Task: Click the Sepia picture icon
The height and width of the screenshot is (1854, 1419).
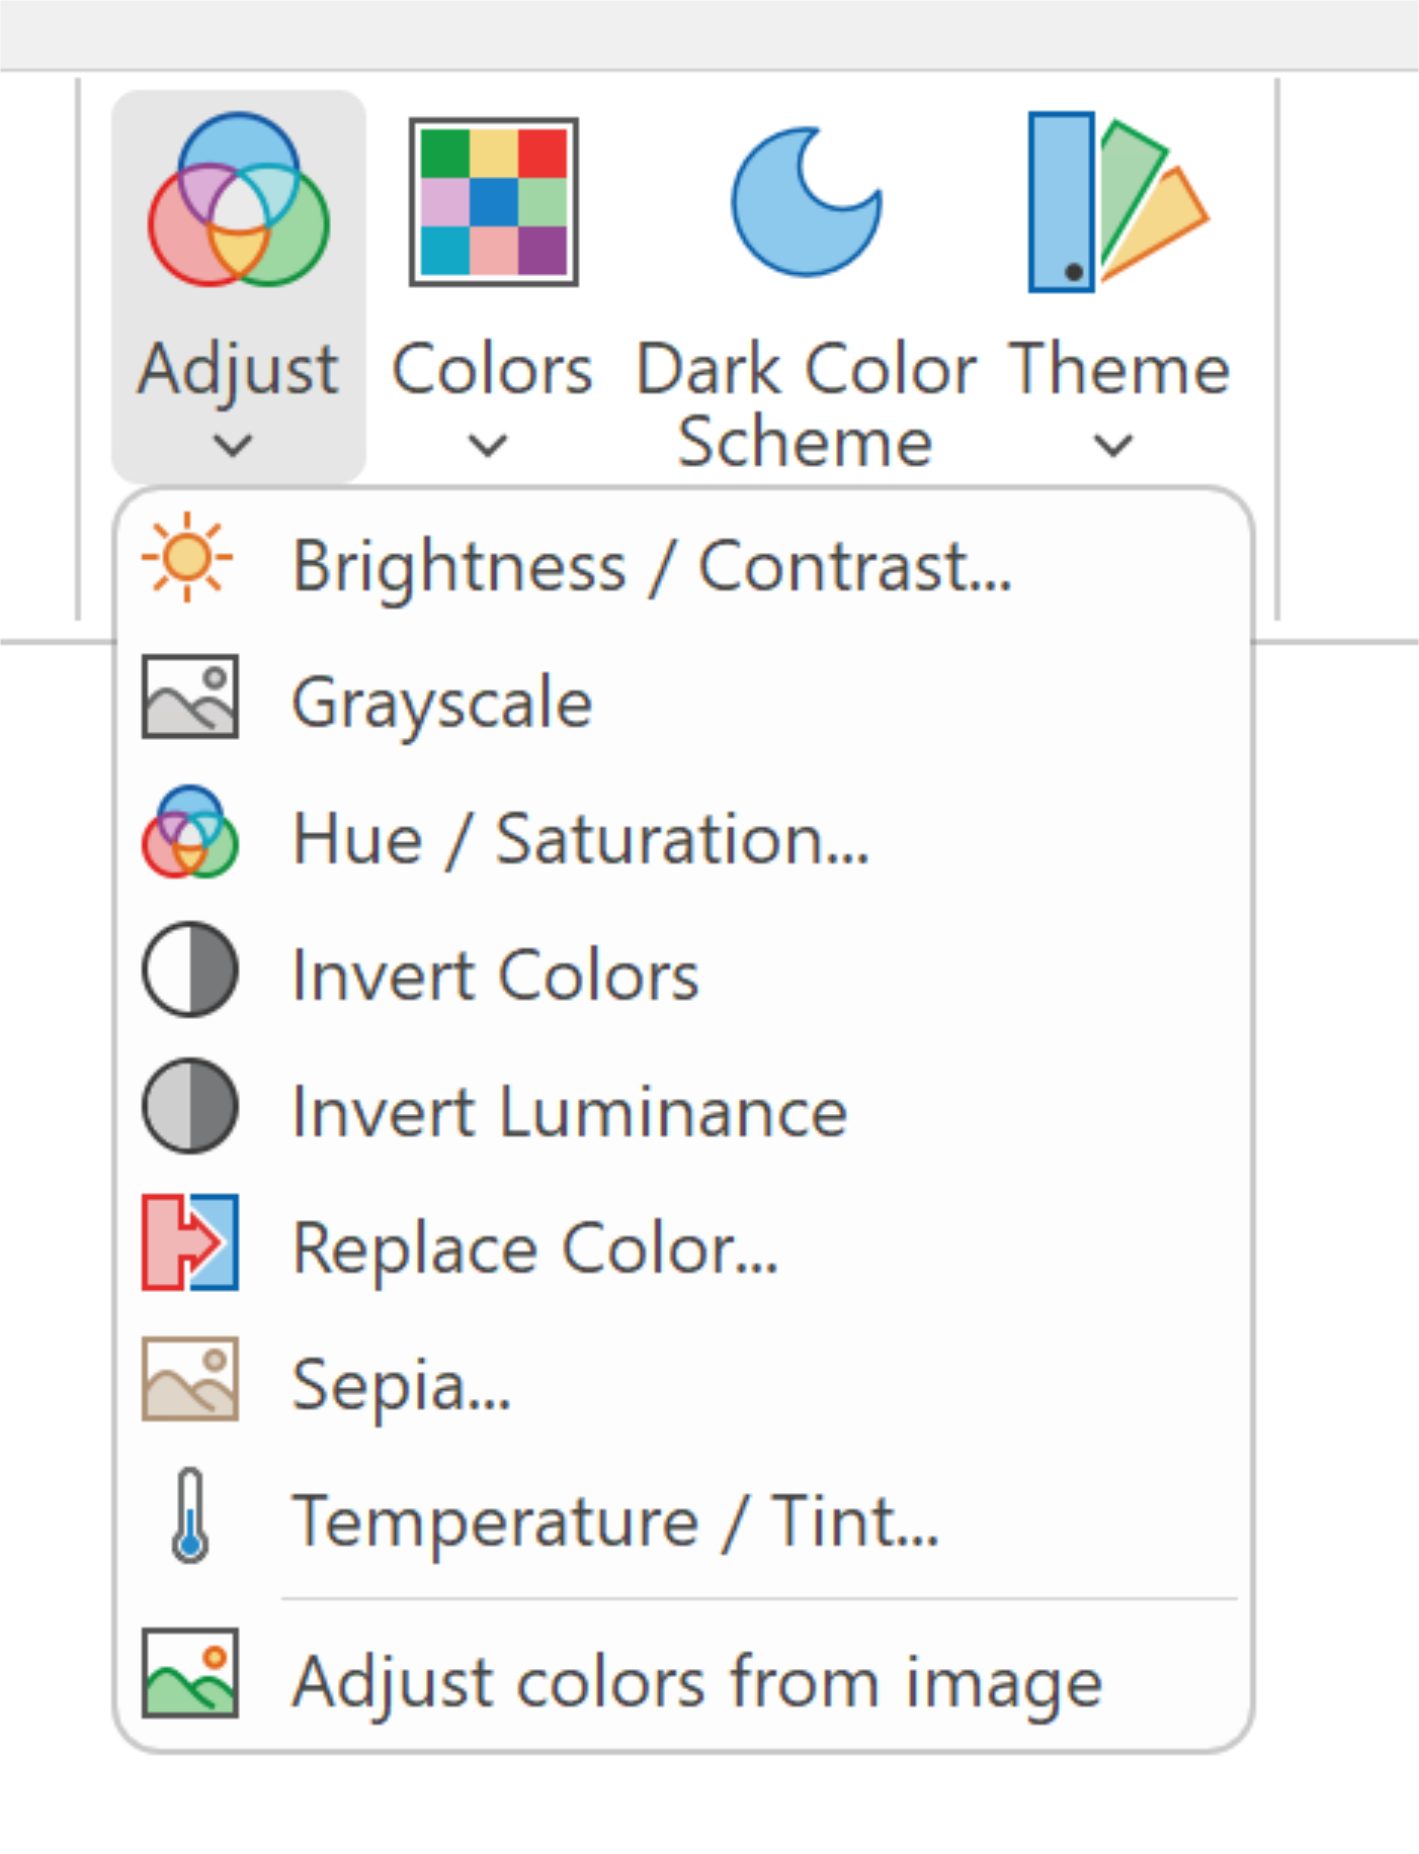Action: [190, 1378]
